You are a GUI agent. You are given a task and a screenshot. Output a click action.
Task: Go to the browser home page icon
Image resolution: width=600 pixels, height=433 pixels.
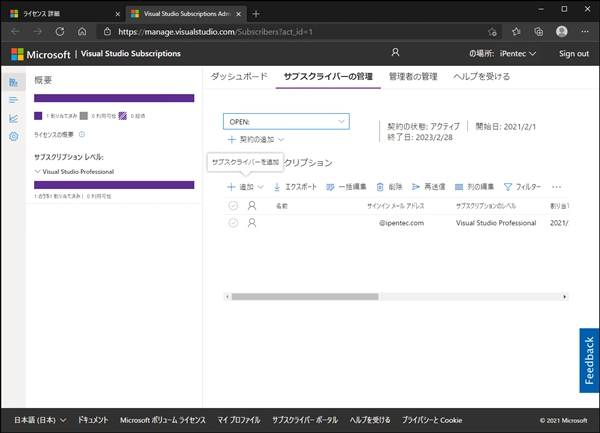82,32
